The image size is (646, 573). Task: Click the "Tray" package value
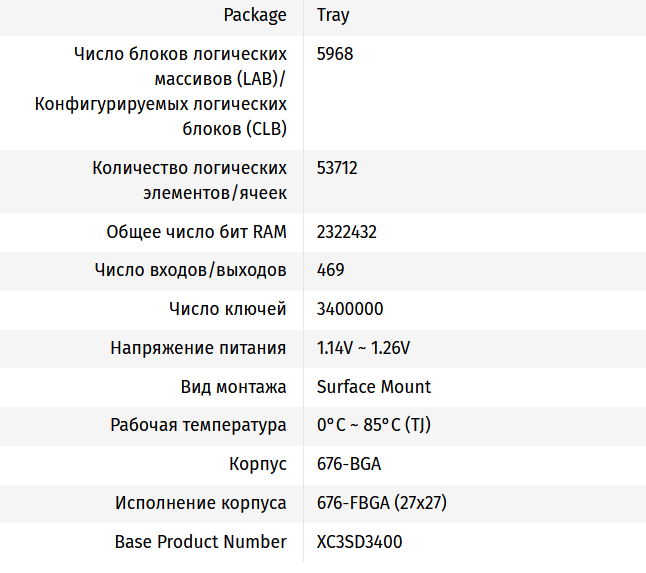pos(333,15)
